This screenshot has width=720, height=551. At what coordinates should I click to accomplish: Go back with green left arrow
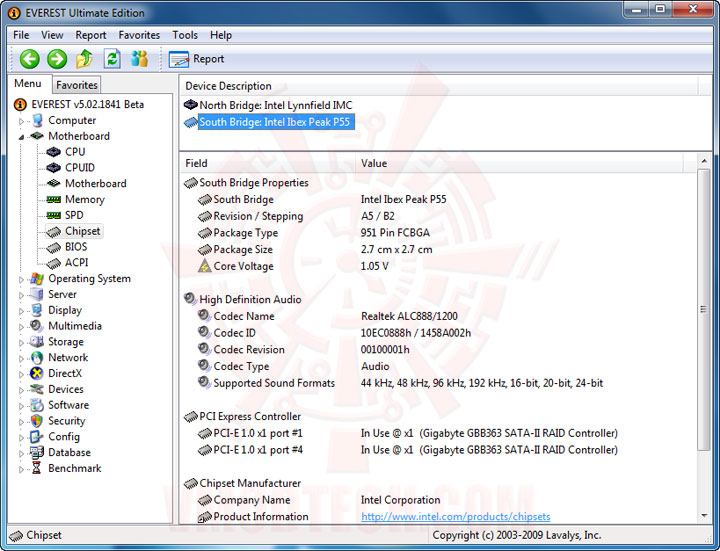tap(29, 59)
